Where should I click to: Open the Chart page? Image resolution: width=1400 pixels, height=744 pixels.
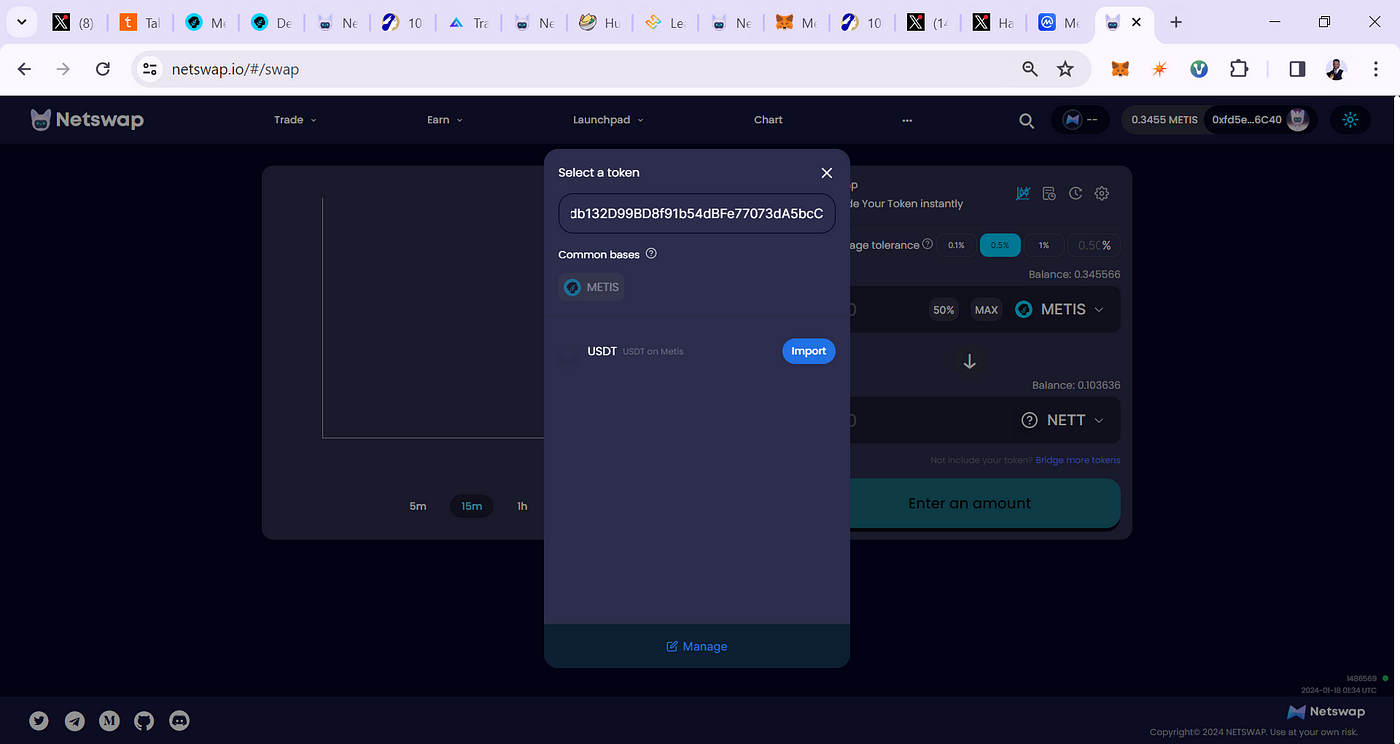(768, 120)
